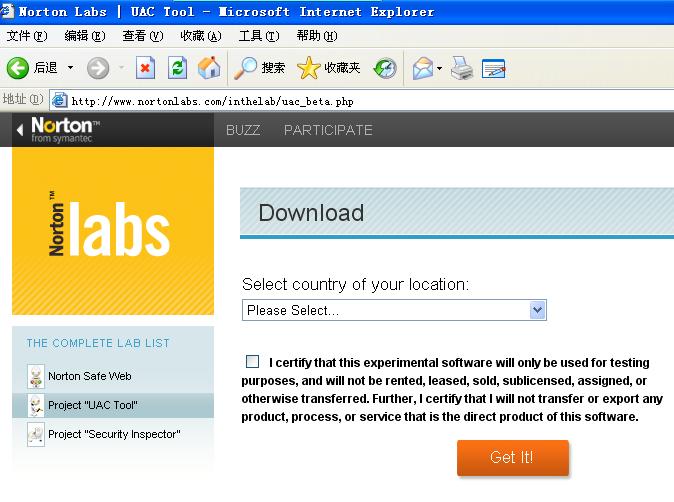
Task: Click the Print printer icon
Action: tap(462, 68)
